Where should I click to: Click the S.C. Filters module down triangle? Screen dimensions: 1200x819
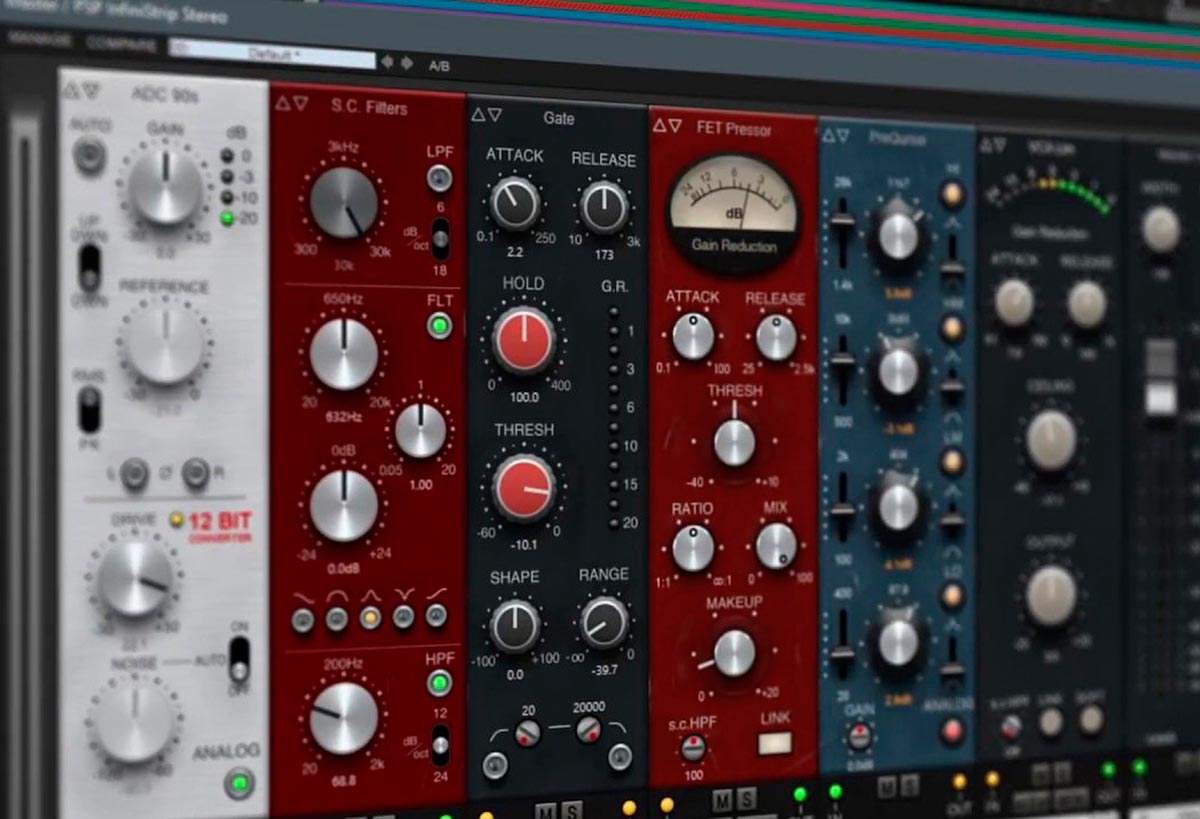(x=301, y=103)
